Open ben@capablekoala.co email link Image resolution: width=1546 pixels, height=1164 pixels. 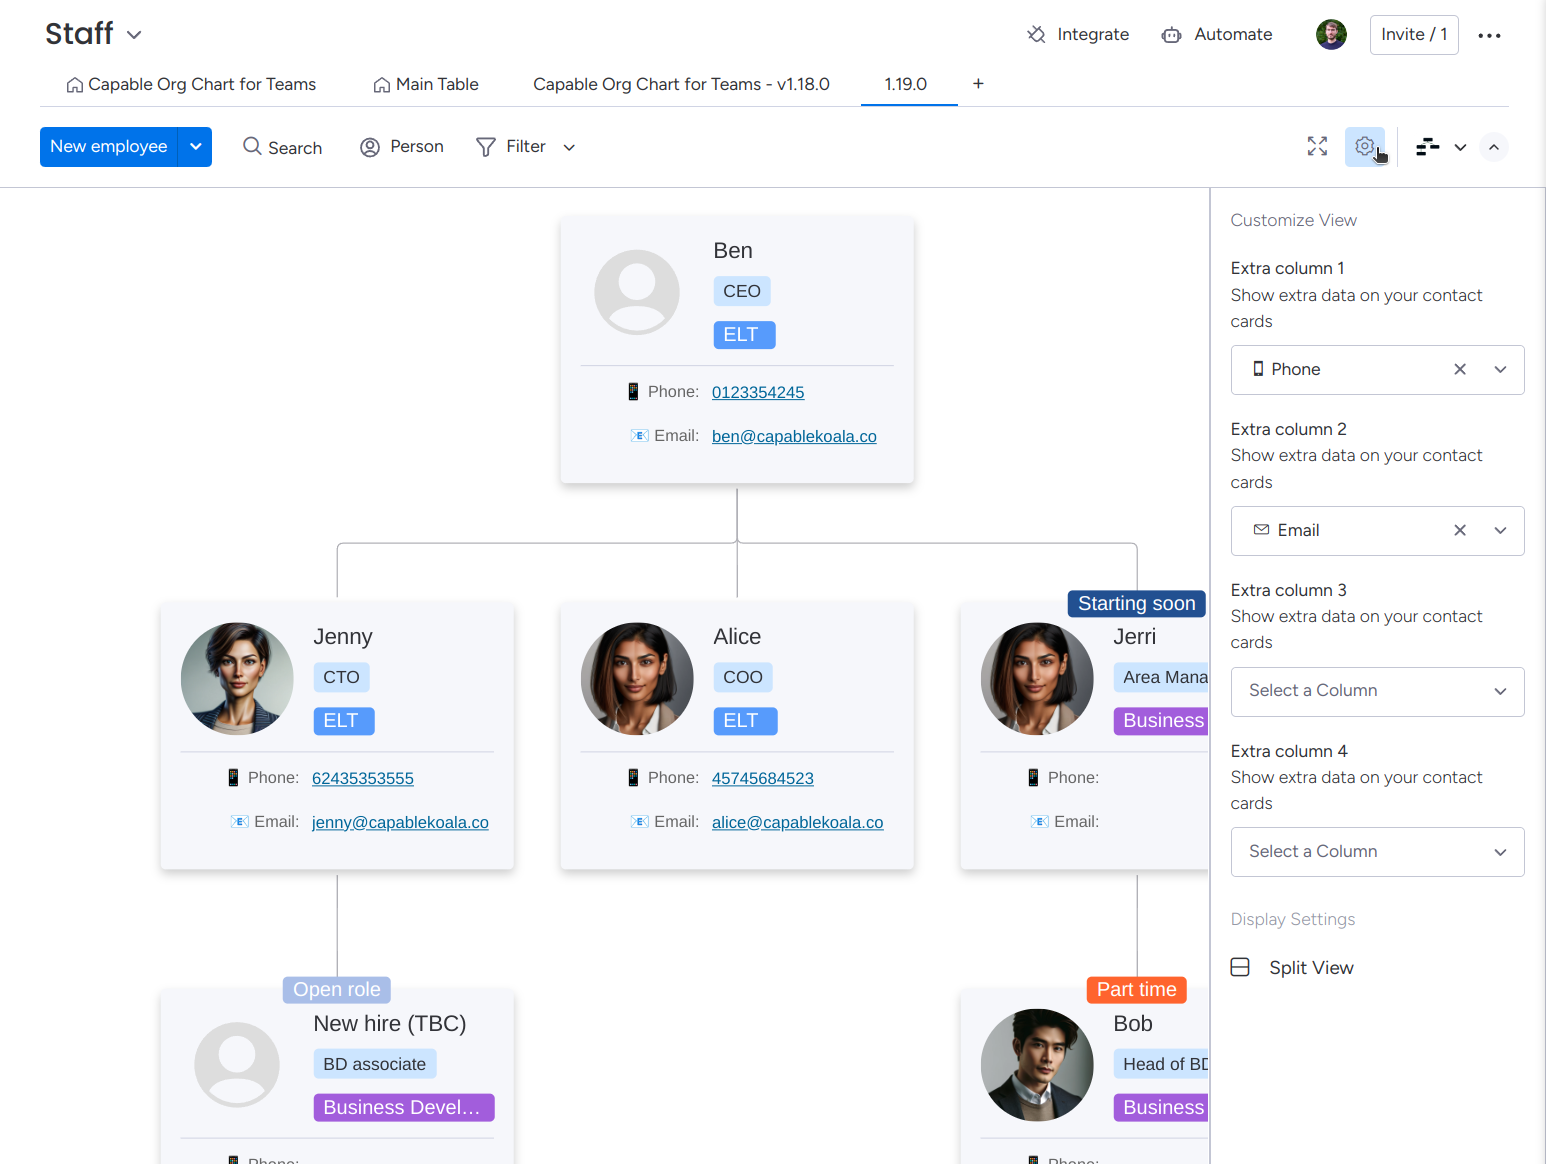(x=794, y=436)
